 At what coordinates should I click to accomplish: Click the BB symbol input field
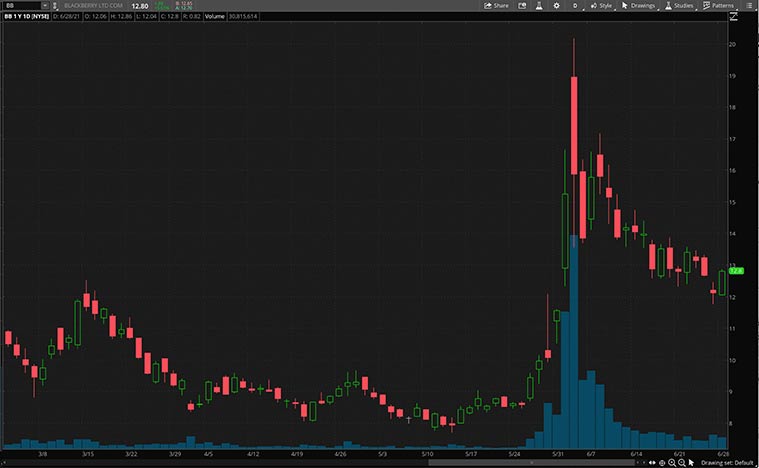coord(20,5)
